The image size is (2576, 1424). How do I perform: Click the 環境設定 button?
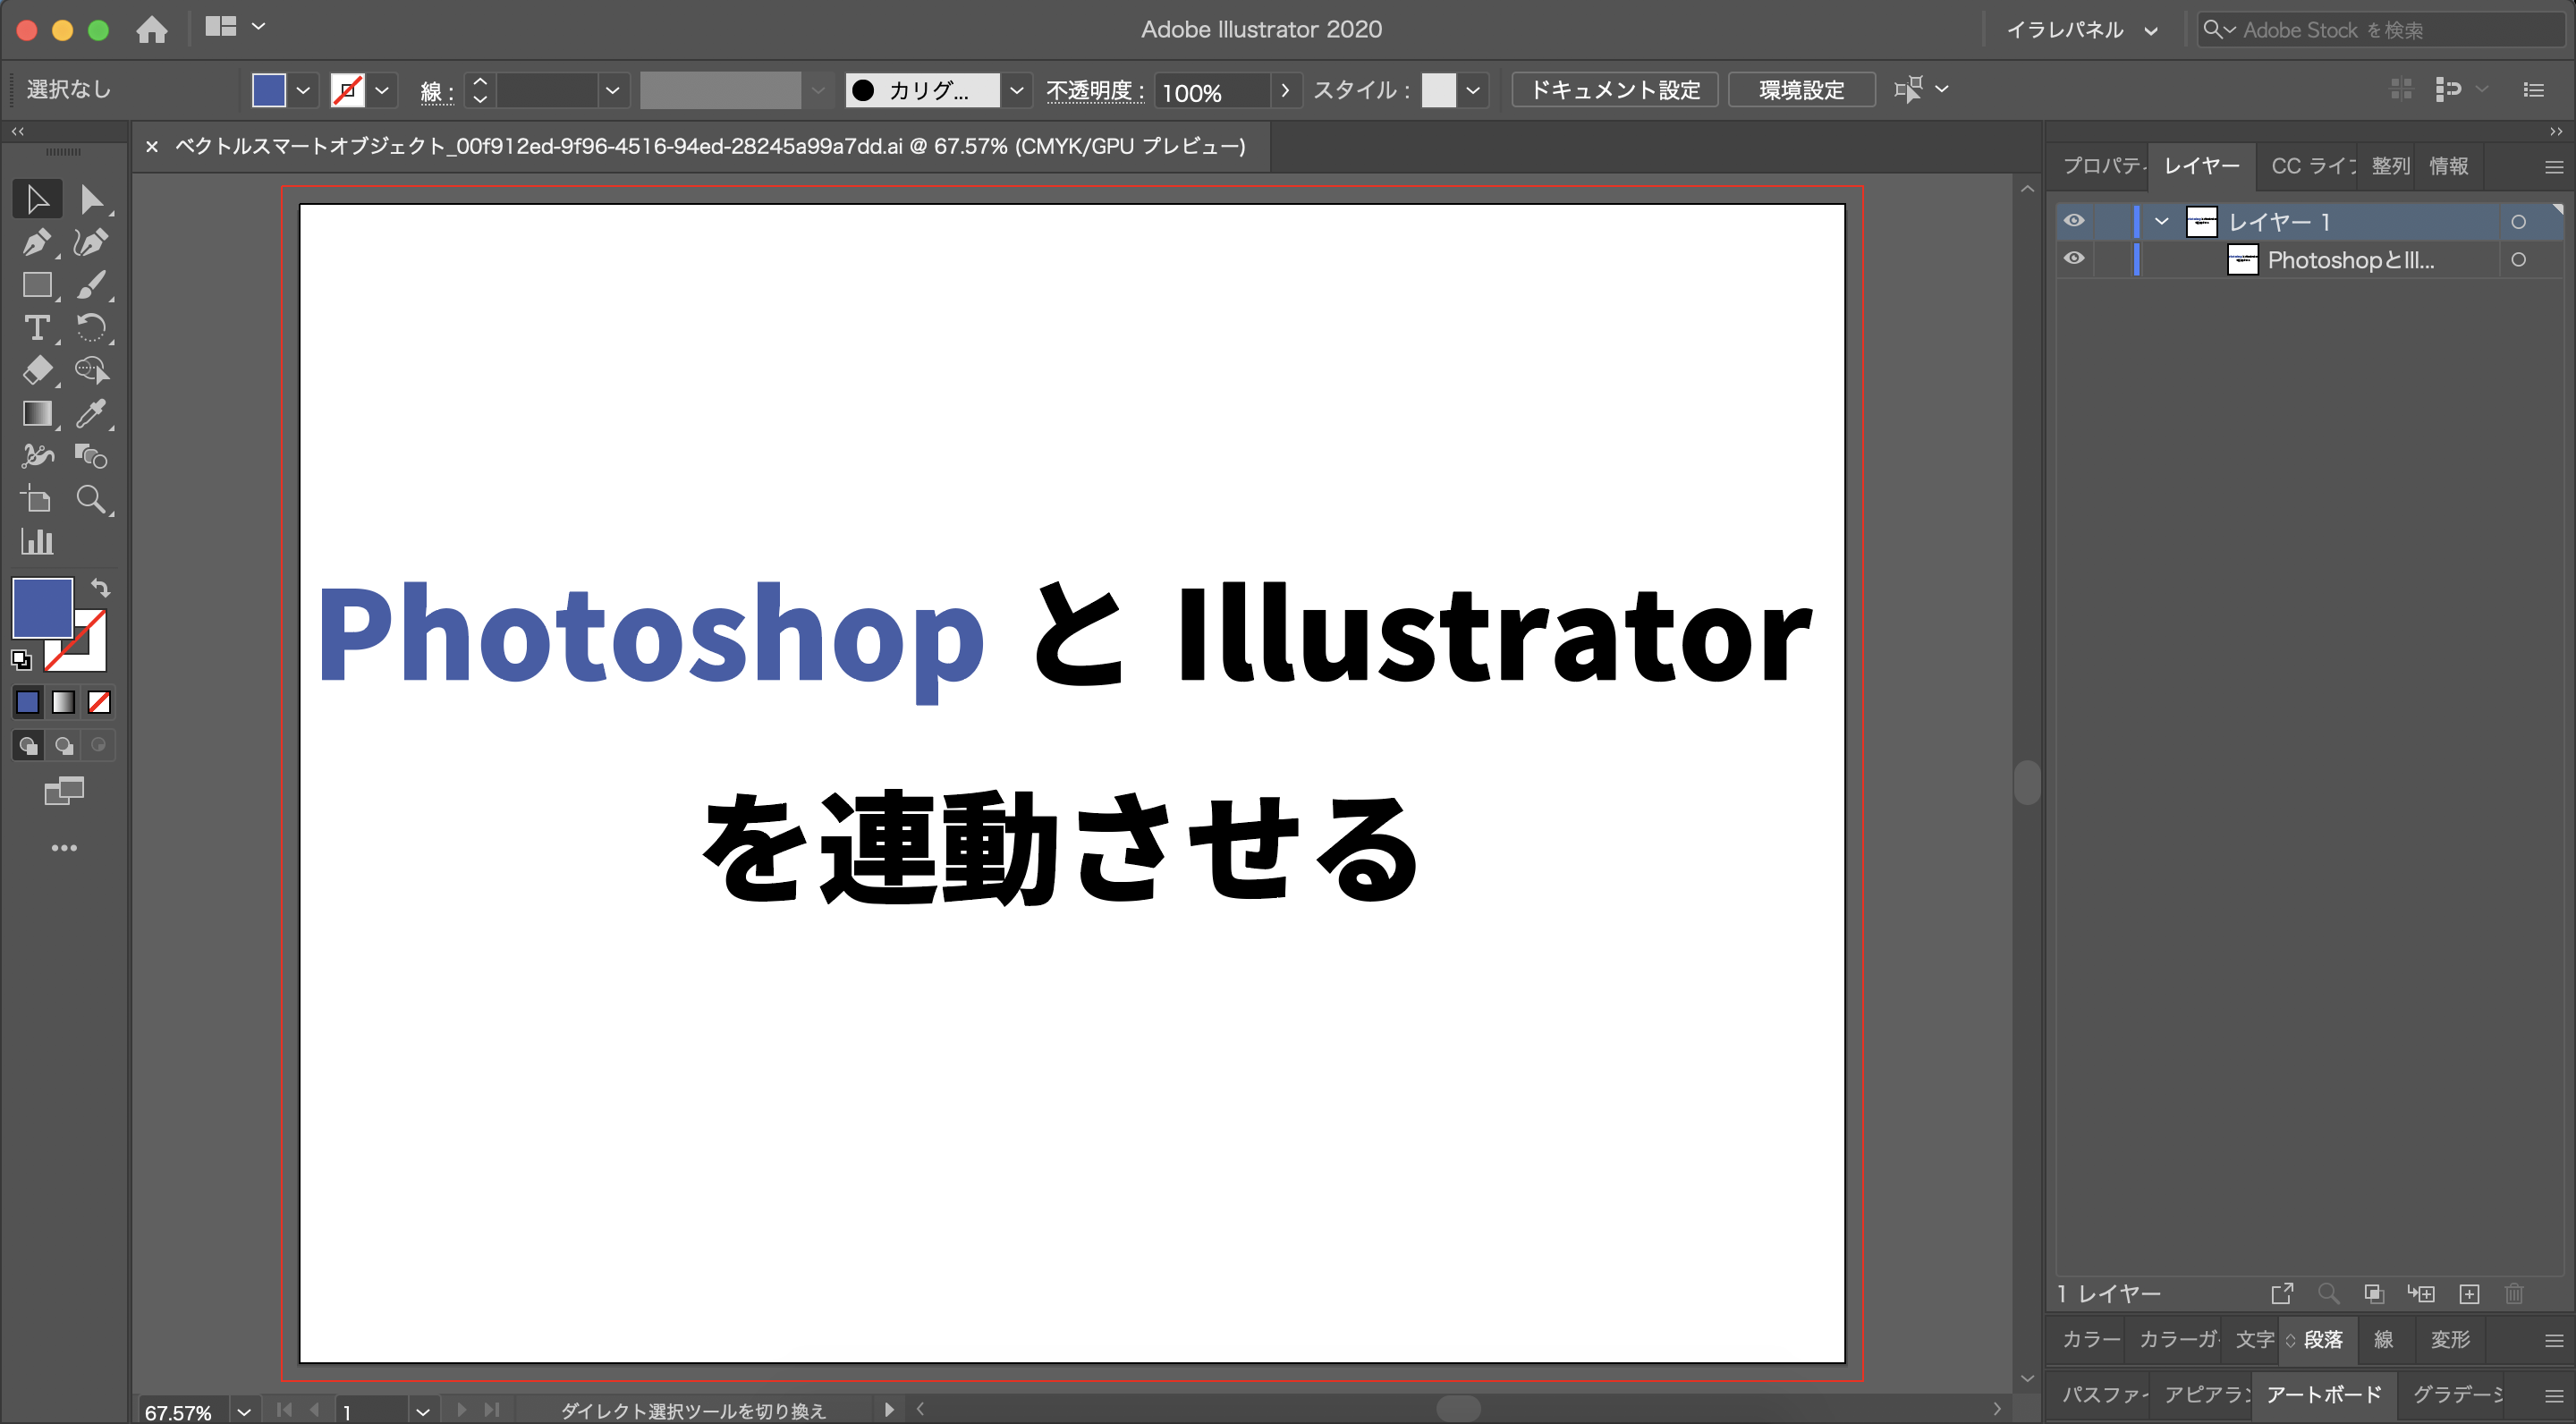click(1801, 90)
